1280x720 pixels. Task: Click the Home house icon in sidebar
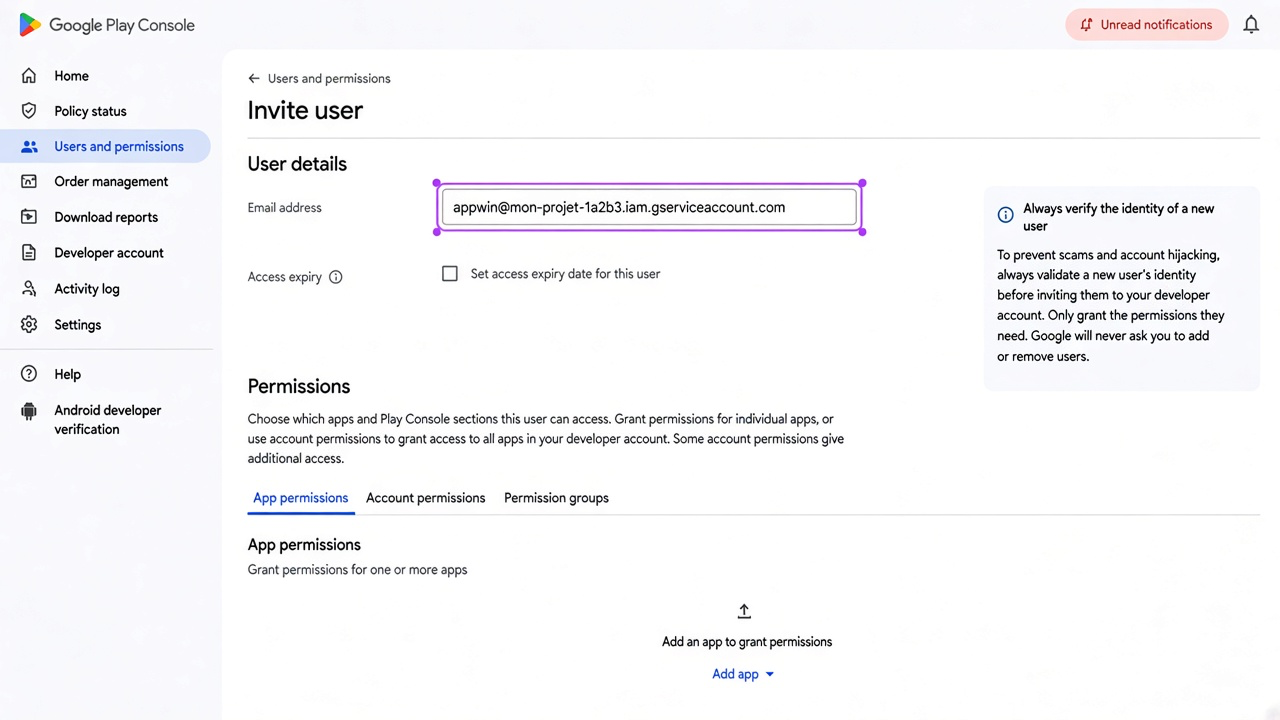coord(29,76)
